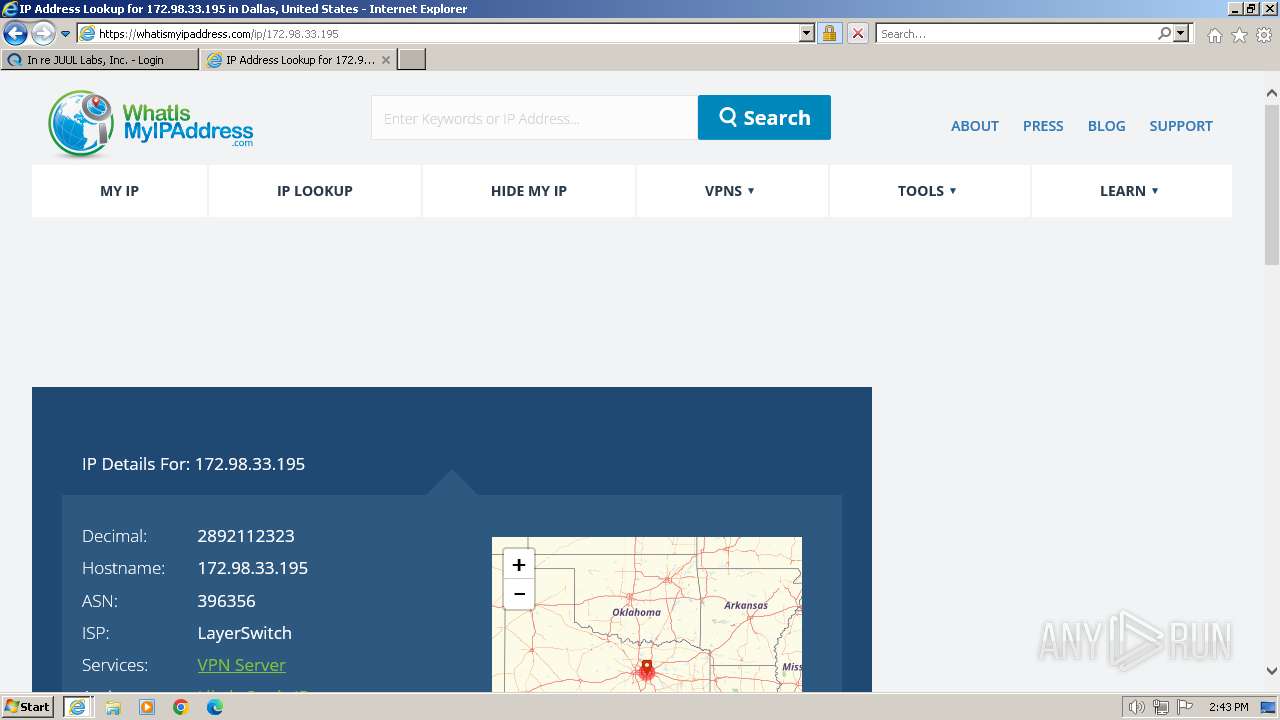Launch Microsoft Edge from taskbar

pyautogui.click(x=215, y=707)
